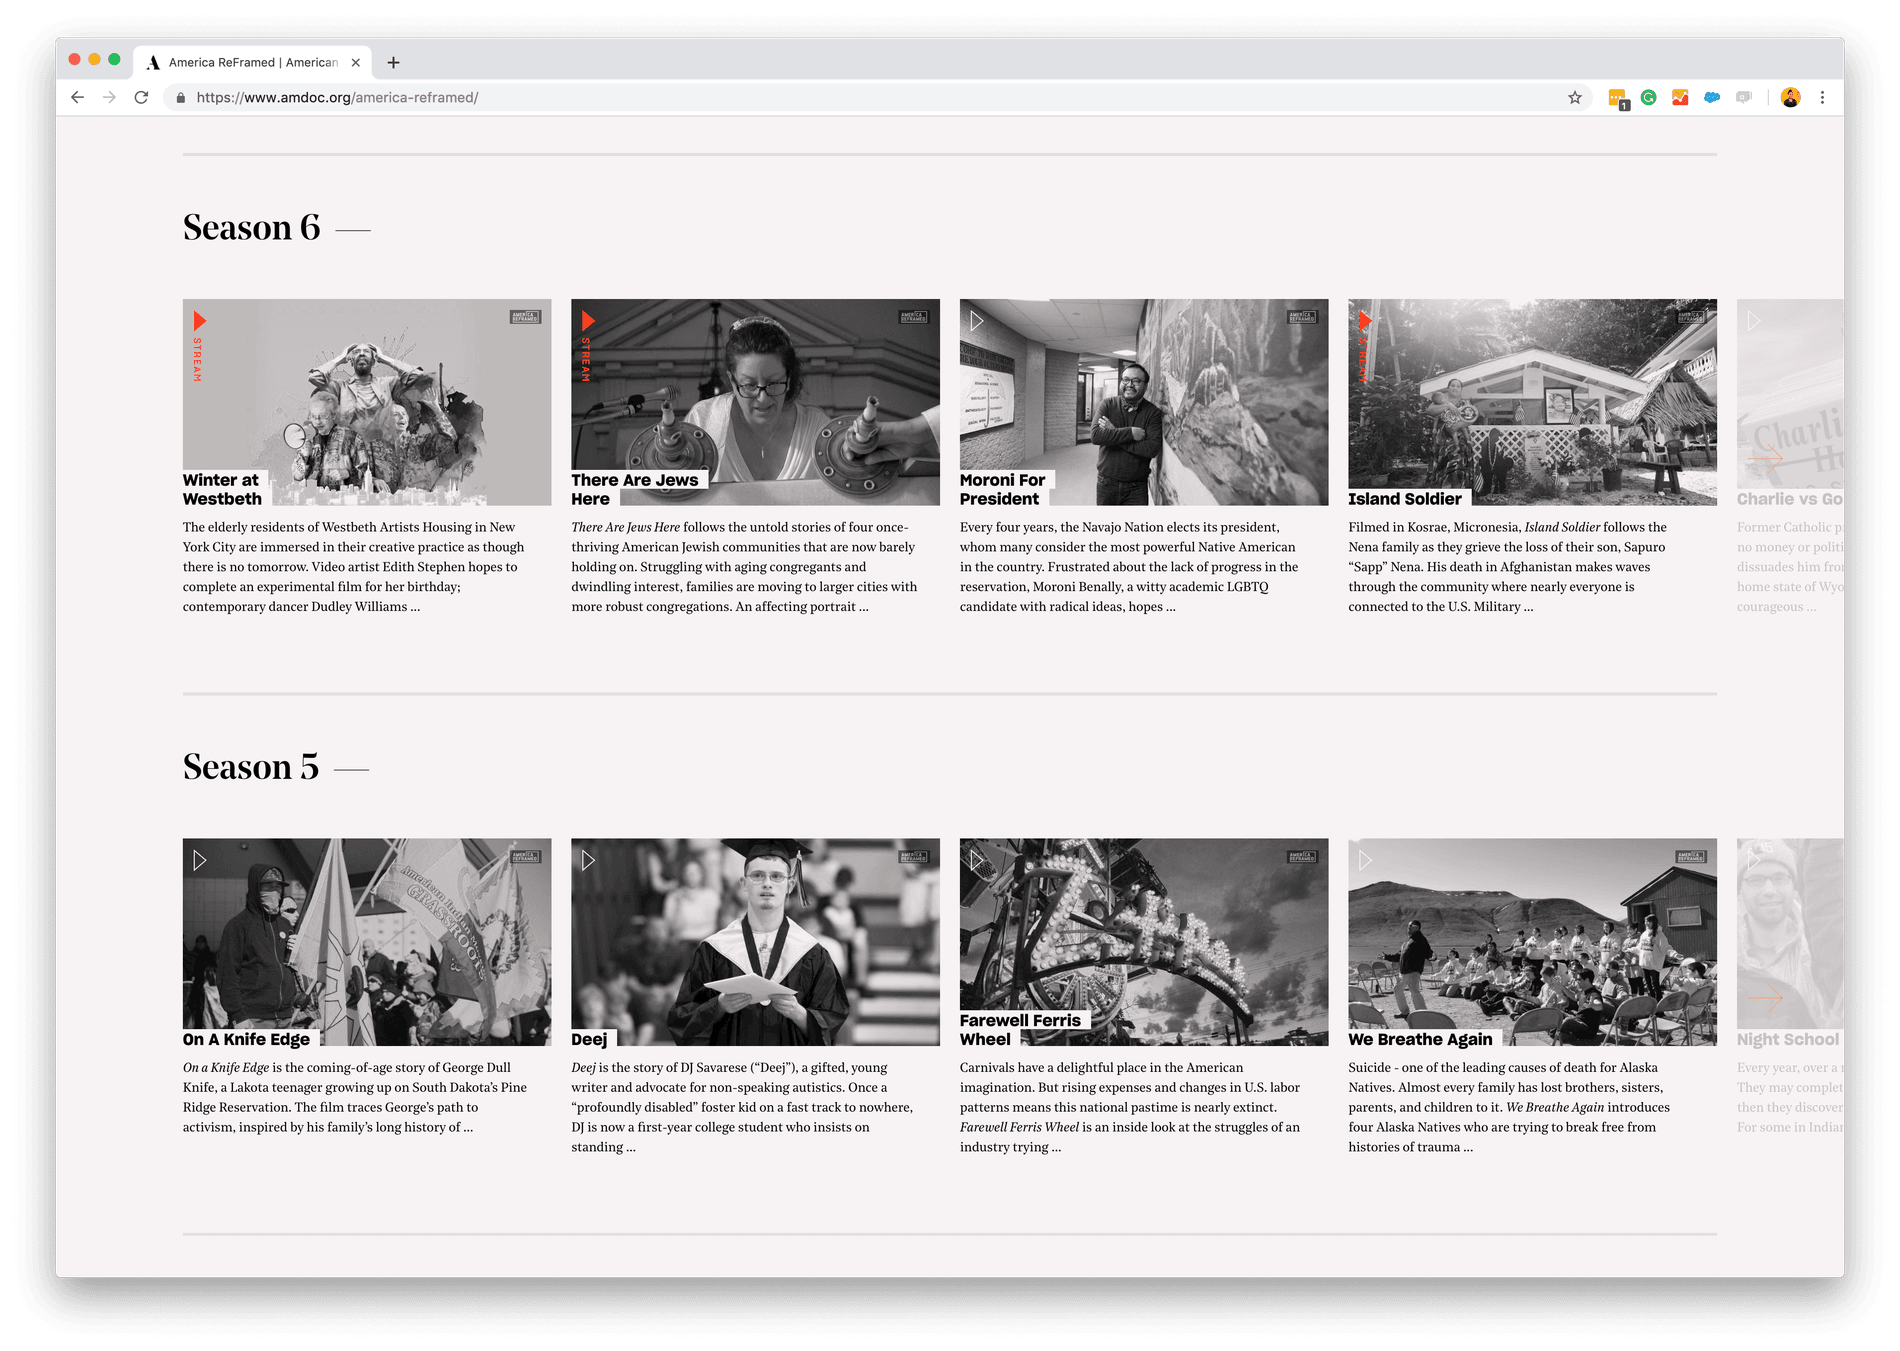Click the play icon on Farewell Ferris Wheel thumbnail
Image resolution: width=1900 pixels, height=1351 pixels.
977,859
